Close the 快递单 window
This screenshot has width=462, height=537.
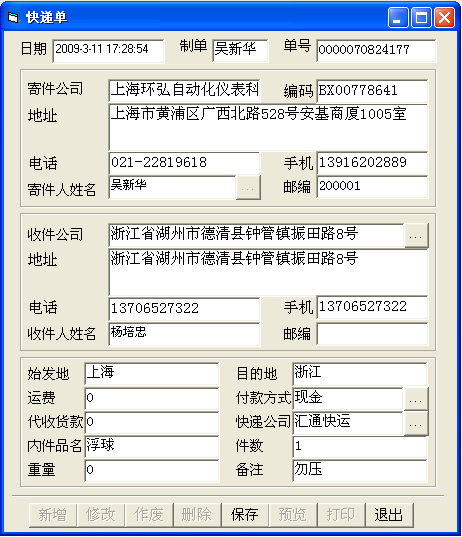(x=445, y=17)
